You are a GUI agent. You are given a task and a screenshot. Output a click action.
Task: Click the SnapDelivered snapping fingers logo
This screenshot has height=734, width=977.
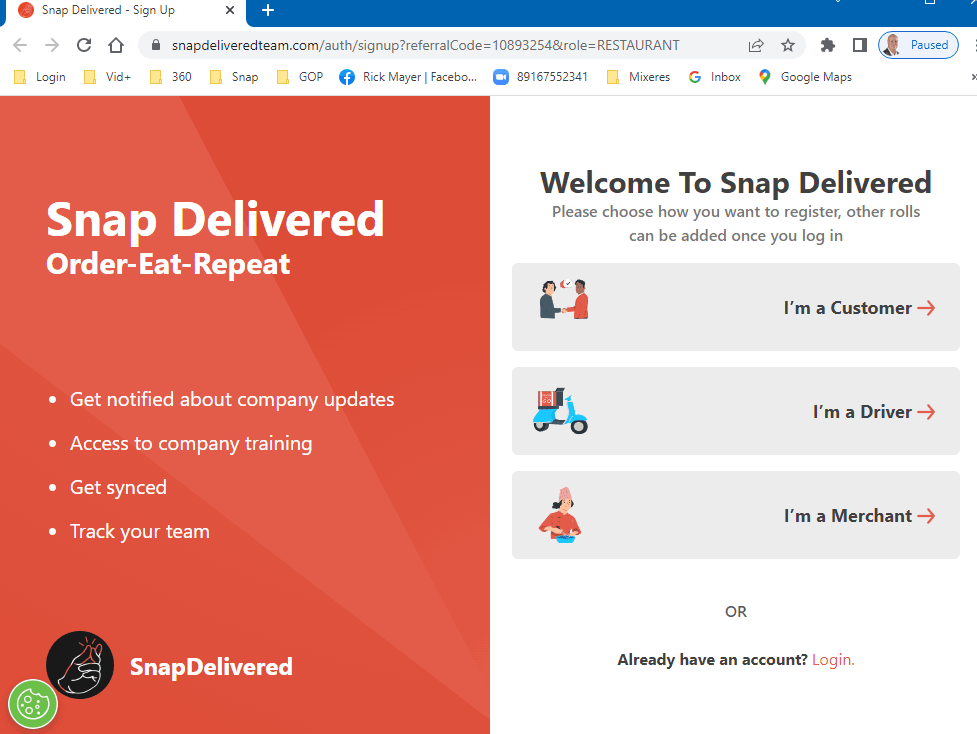80,665
